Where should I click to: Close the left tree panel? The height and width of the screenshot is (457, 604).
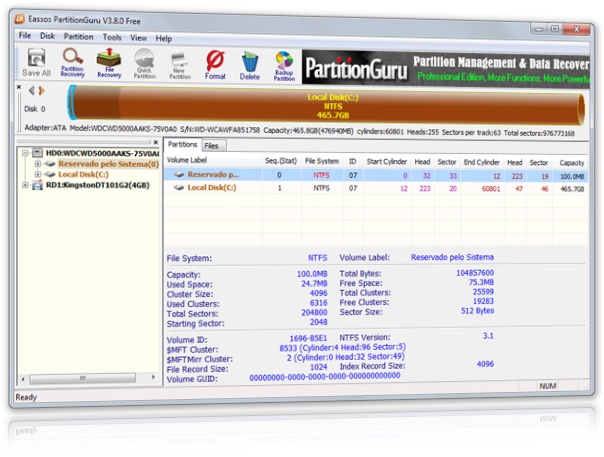click(x=156, y=143)
